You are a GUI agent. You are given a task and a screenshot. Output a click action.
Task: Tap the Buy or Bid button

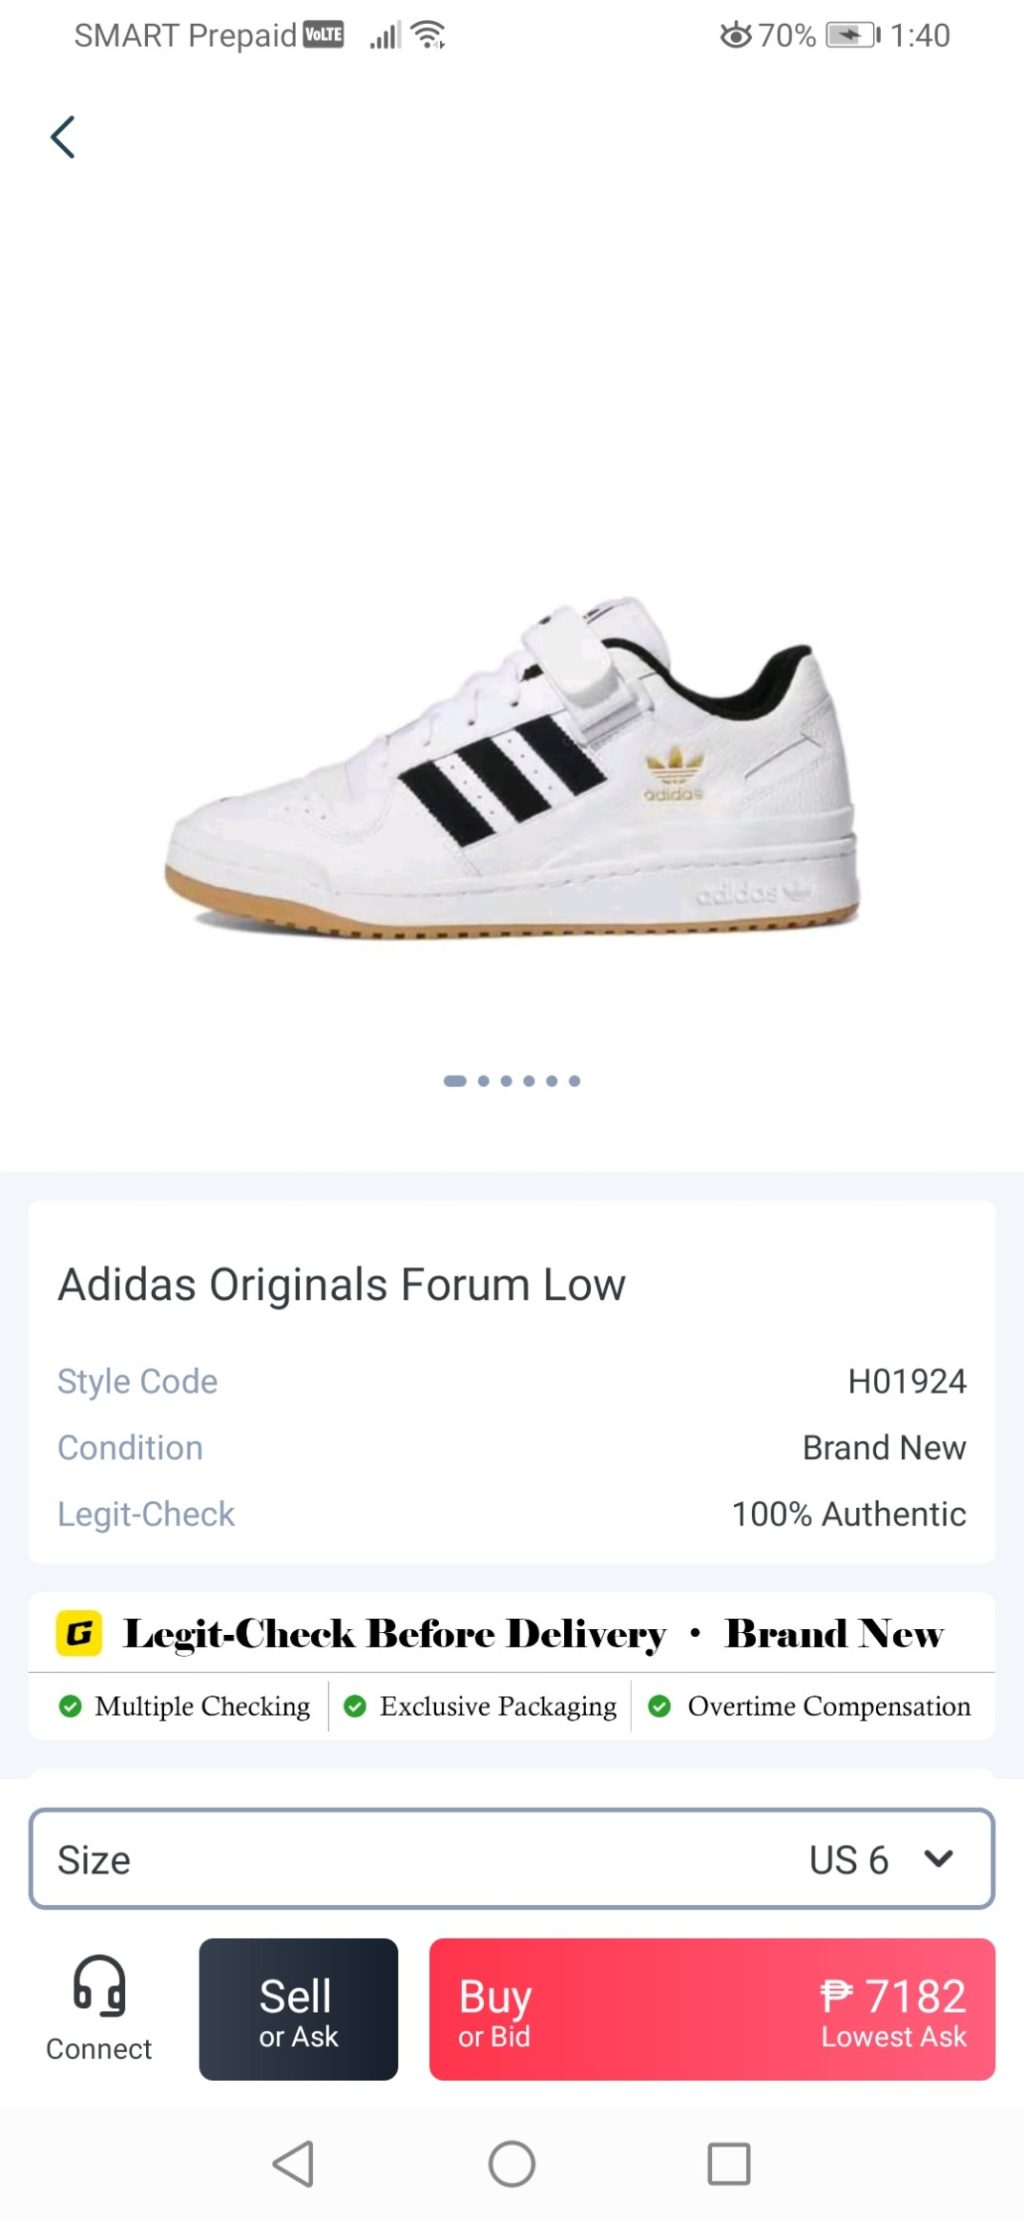click(711, 2009)
